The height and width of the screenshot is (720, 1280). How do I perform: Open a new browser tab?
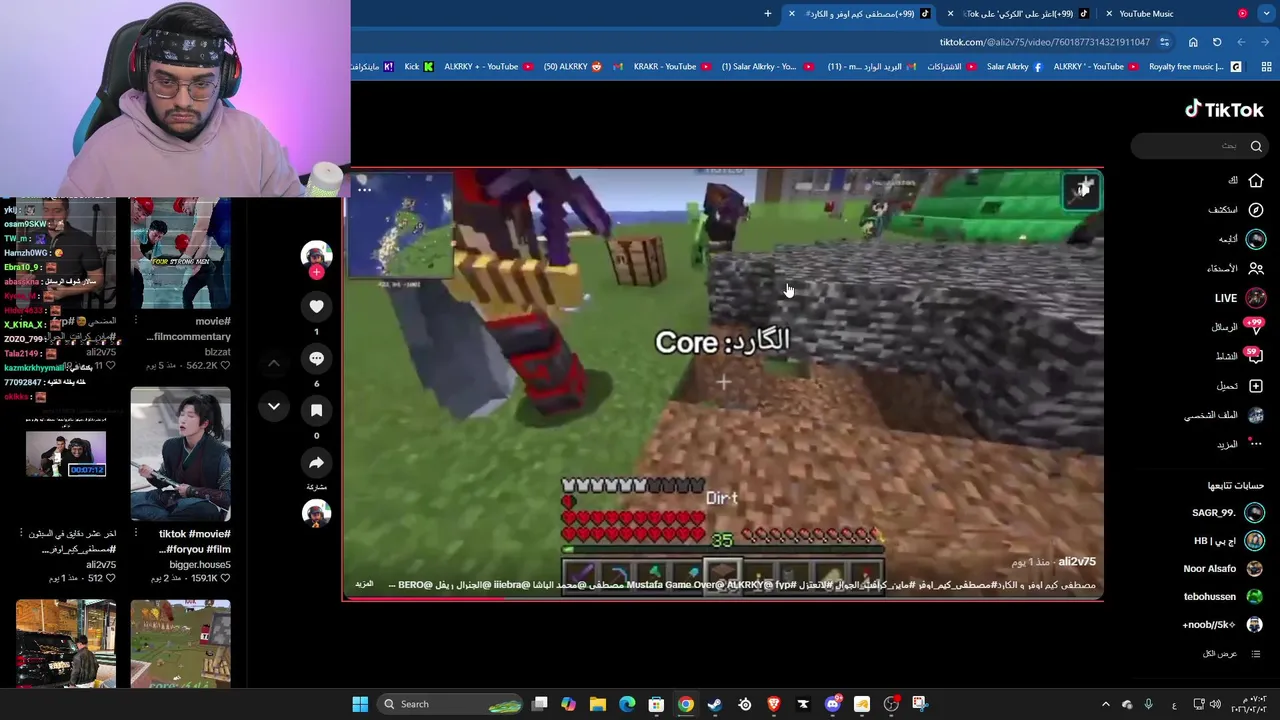click(768, 14)
